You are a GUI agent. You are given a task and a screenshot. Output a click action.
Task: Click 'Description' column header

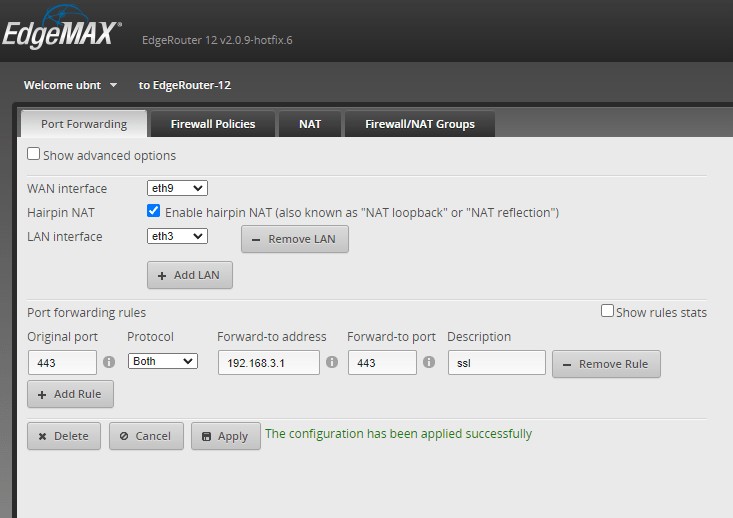click(x=479, y=337)
